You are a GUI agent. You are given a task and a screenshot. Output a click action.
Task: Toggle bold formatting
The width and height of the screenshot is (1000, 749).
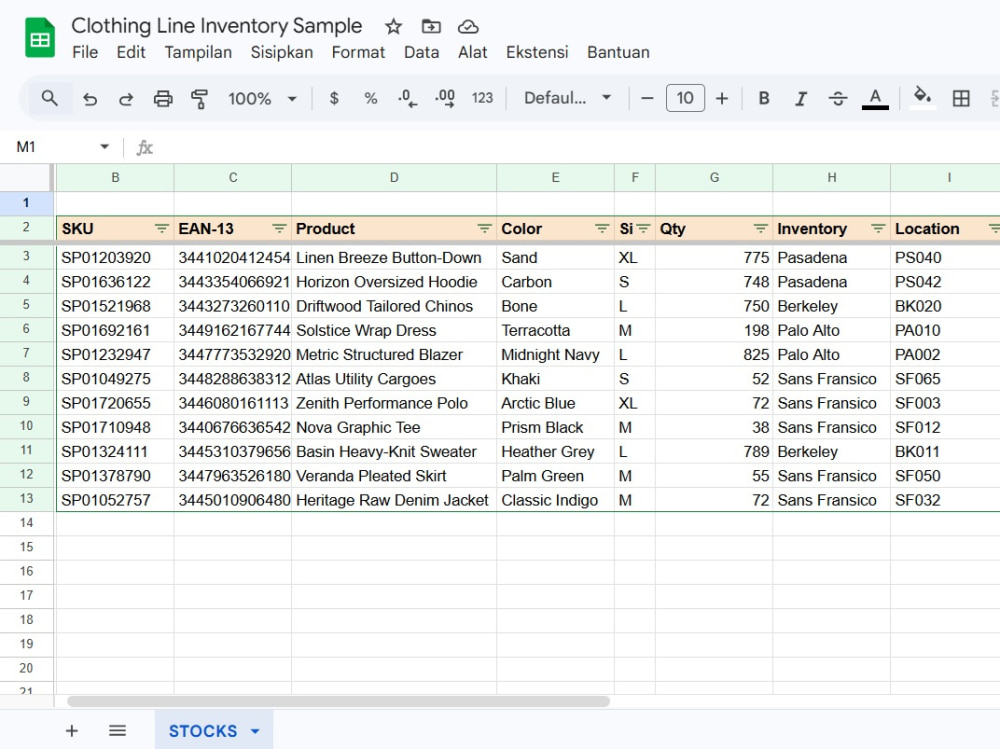pyautogui.click(x=763, y=98)
